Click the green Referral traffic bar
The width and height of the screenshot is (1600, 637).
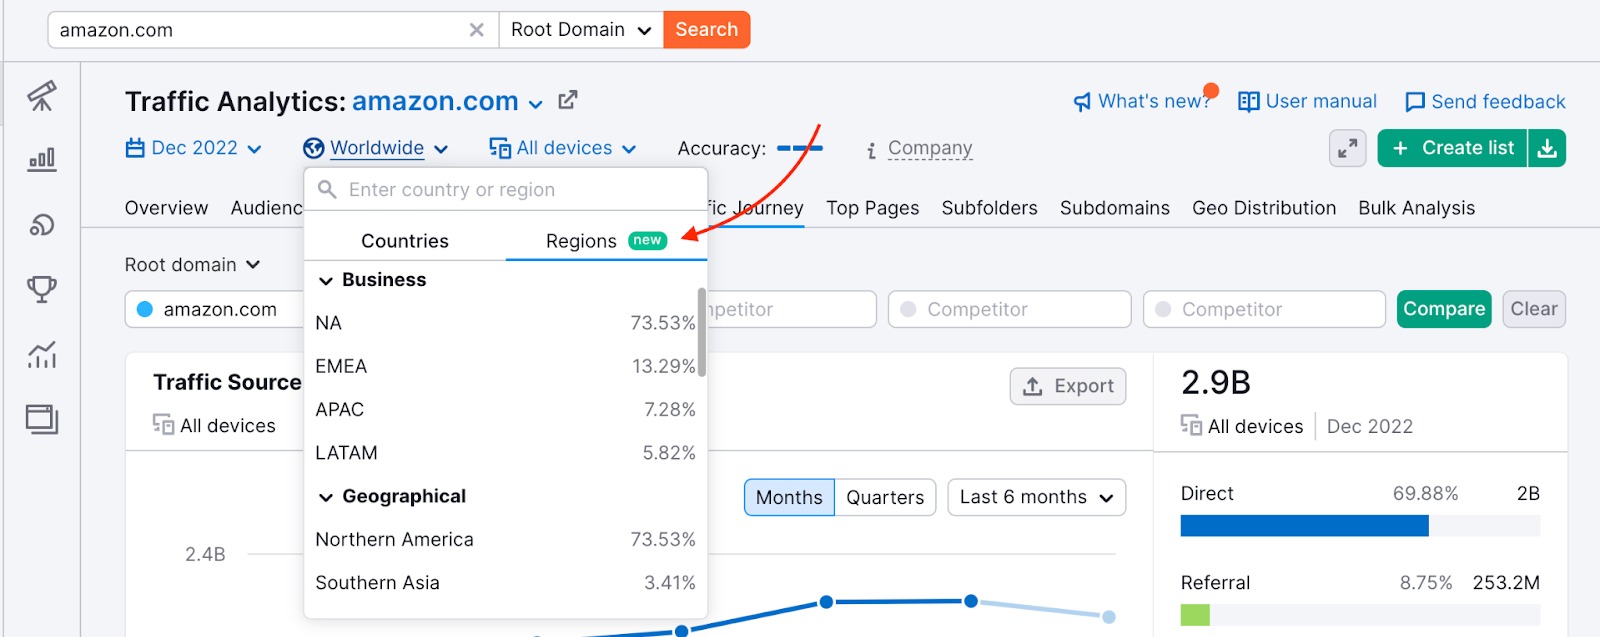[1195, 615]
